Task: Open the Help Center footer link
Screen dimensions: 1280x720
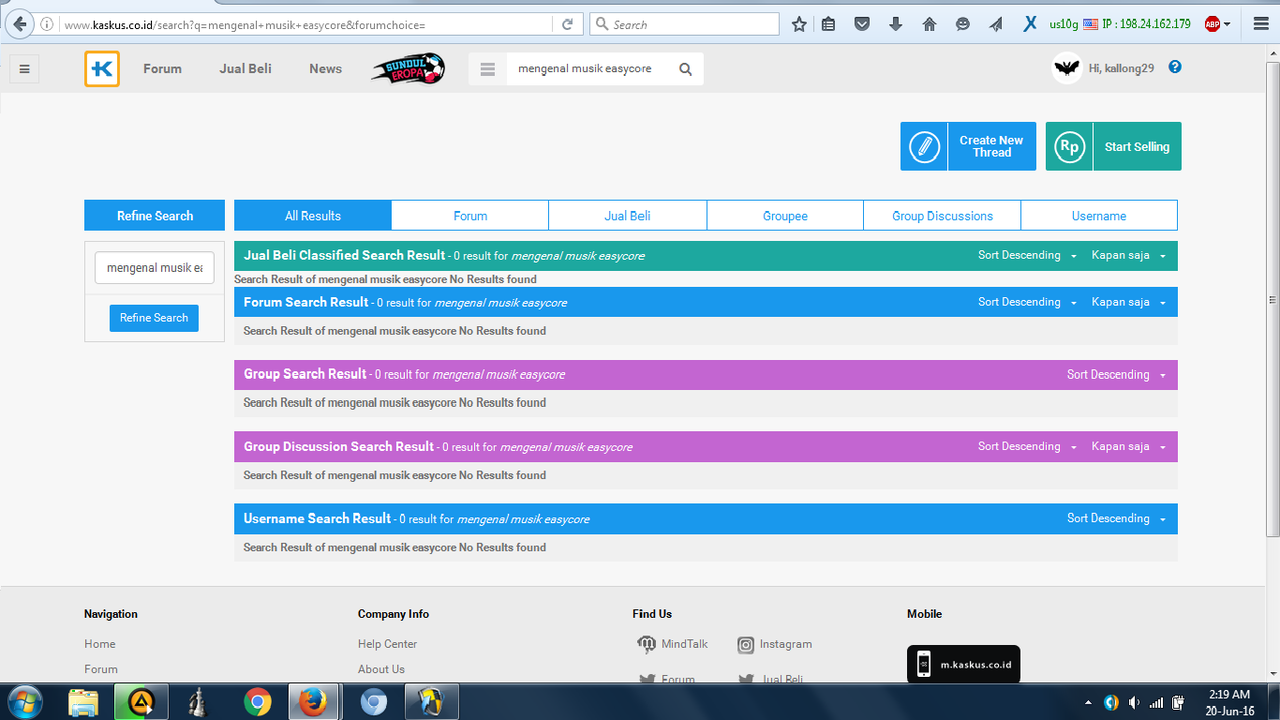Action: pyautogui.click(x=387, y=644)
